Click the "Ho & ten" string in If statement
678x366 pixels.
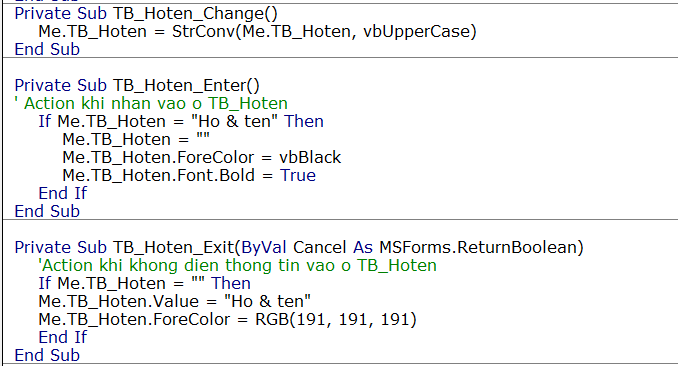click(x=234, y=122)
